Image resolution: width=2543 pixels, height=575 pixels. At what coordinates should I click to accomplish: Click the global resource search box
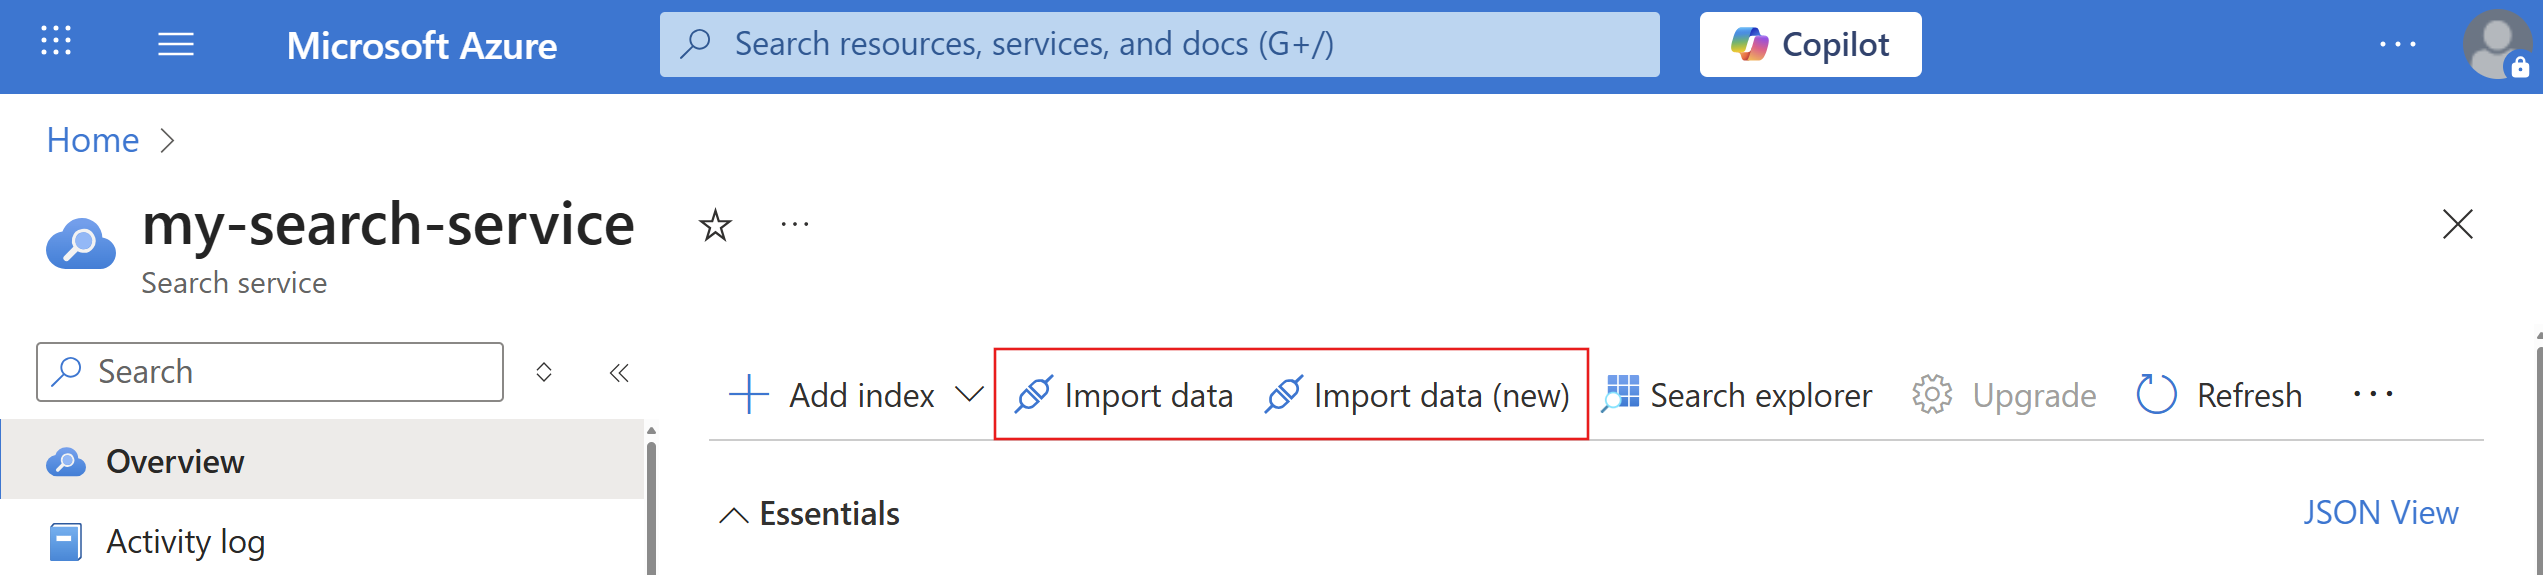[1160, 45]
